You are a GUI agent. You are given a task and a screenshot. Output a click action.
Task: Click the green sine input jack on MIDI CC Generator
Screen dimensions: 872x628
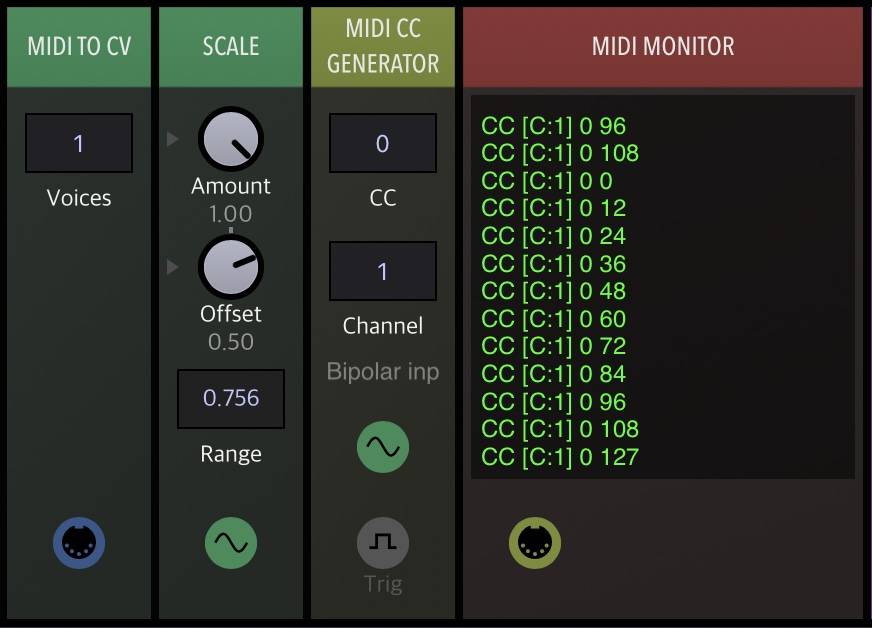coord(383,447)
